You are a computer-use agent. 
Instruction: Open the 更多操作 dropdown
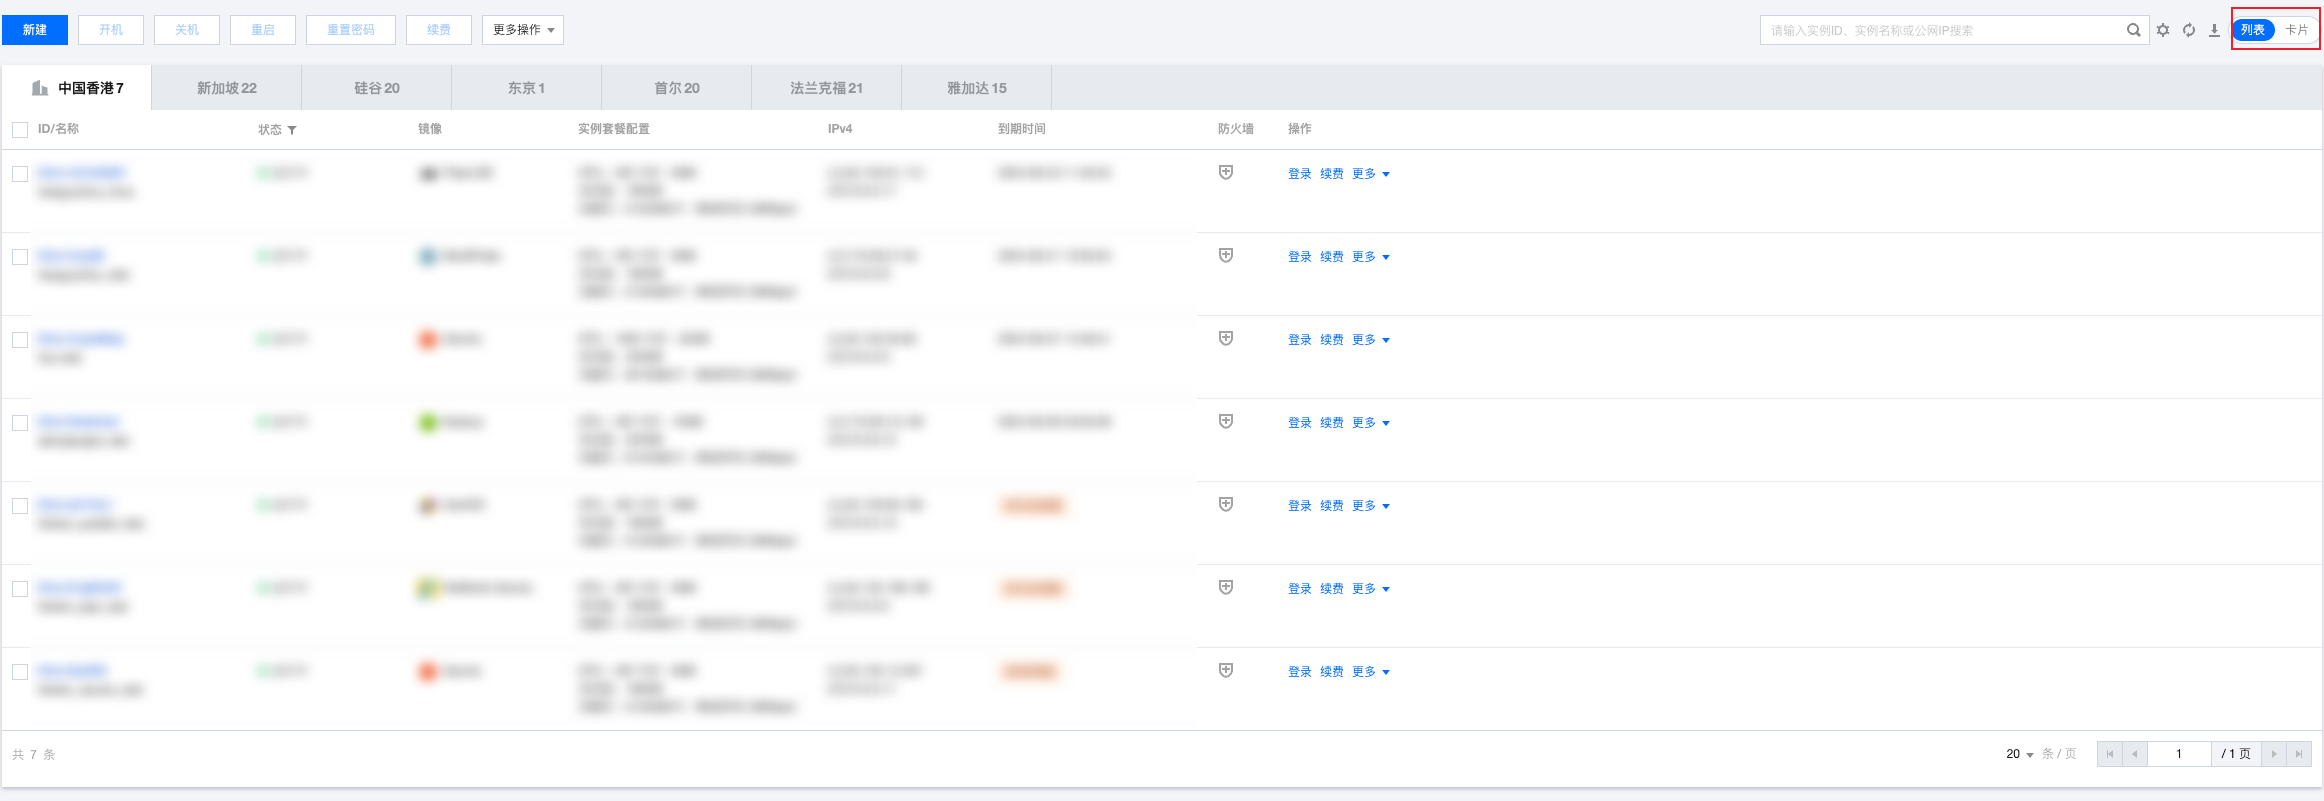[x=523, y=30]
